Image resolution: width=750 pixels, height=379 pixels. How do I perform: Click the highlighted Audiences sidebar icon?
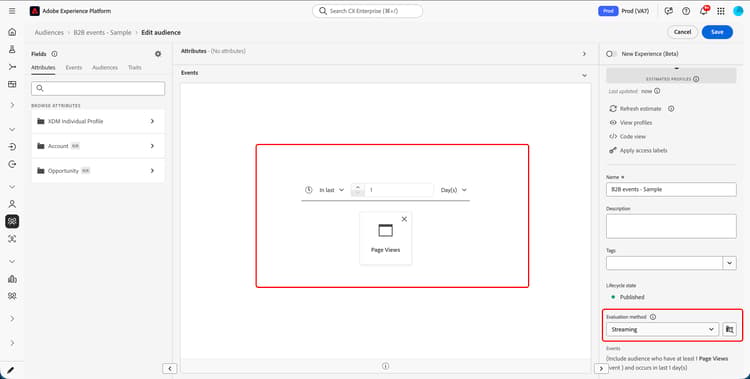click(x=12, y=221)
